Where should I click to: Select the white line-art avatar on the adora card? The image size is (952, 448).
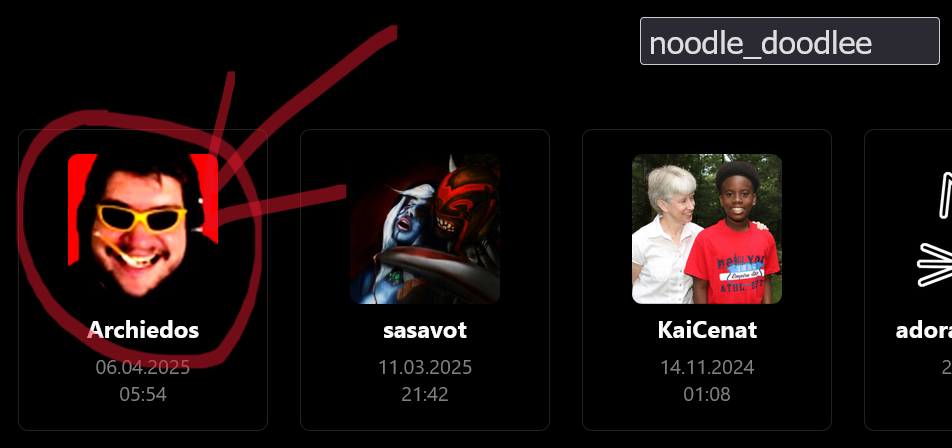[934, 228]
